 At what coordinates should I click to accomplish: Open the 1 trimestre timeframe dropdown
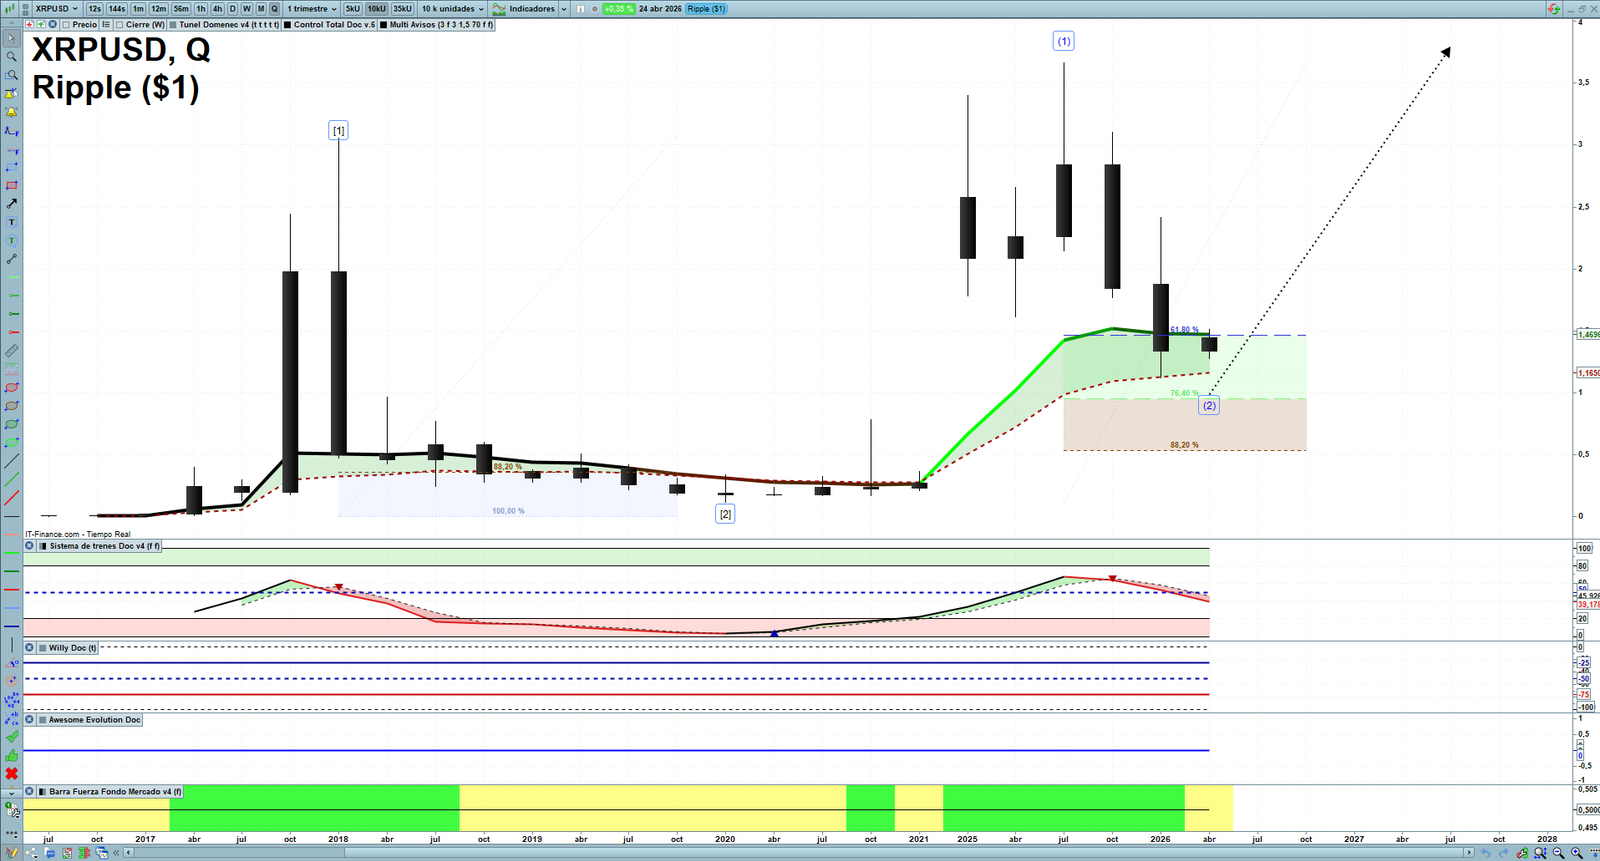coord(312,9)
